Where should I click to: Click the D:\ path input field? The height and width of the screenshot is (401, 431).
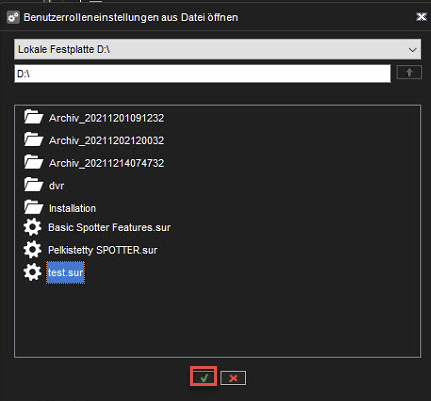pyautogui.click(x=202, y=73)
